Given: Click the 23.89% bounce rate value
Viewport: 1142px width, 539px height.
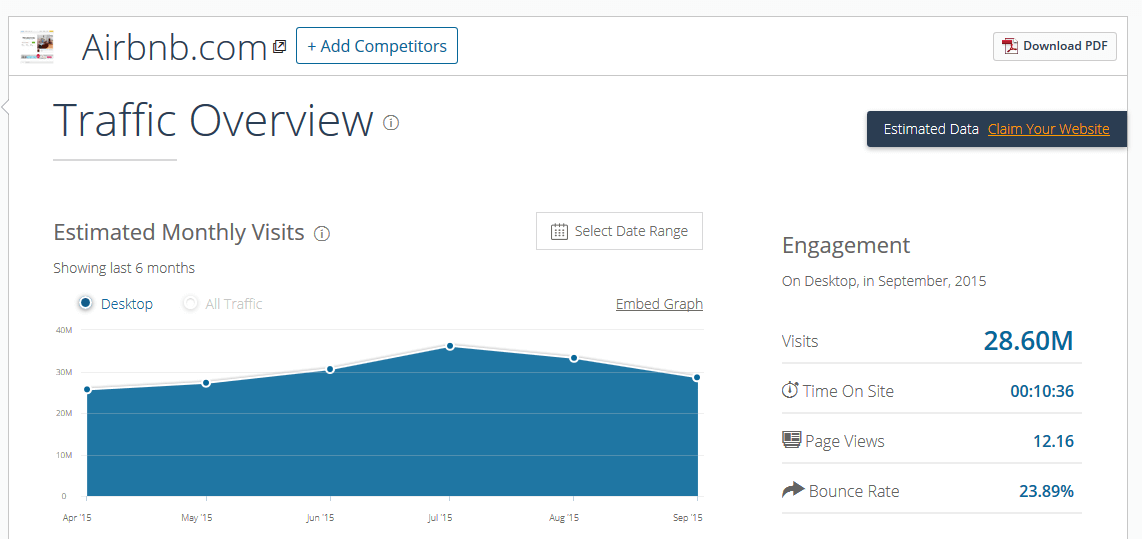Looking at the screenshot, I should coord(1046,491).
